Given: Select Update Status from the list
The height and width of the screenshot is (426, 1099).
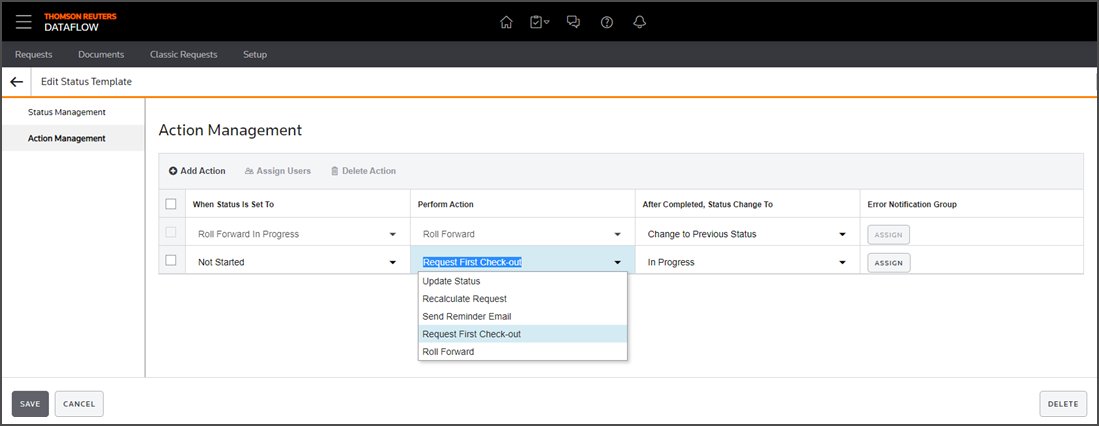Looking at the screenshot, I should [x=522, y=281].
